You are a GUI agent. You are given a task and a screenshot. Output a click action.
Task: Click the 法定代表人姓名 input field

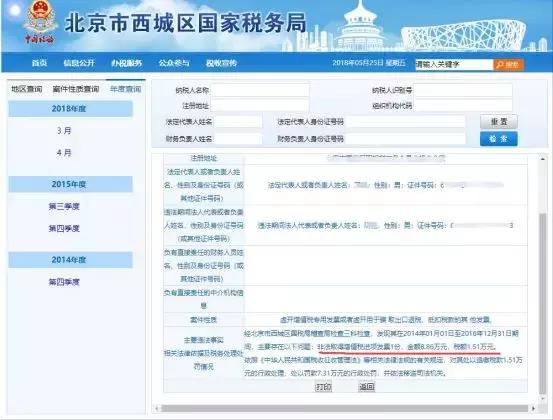pyautogui.click(x=238, y=122)
